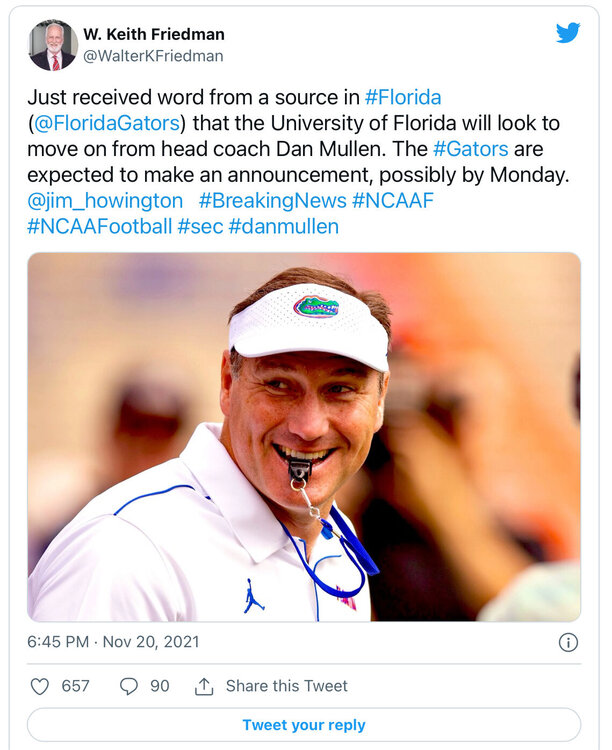Click the #sec hashtag
The height and width of the screenshot is (750, 612).
point(200,226)
